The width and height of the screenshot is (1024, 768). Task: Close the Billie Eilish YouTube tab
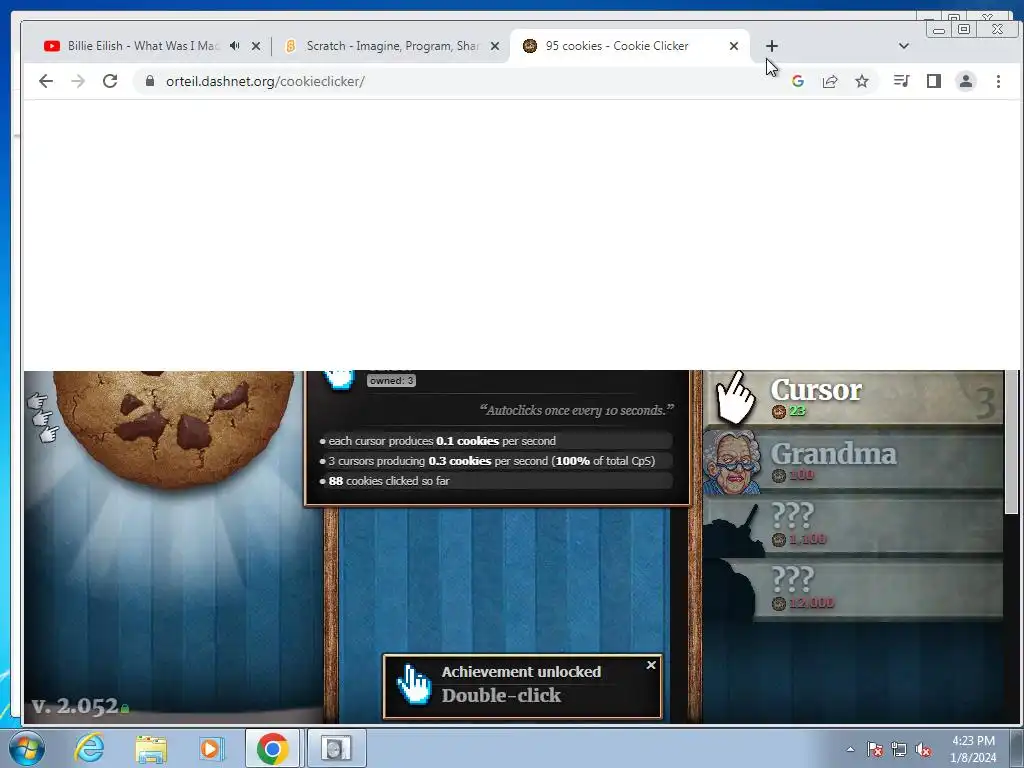point(256,46)
